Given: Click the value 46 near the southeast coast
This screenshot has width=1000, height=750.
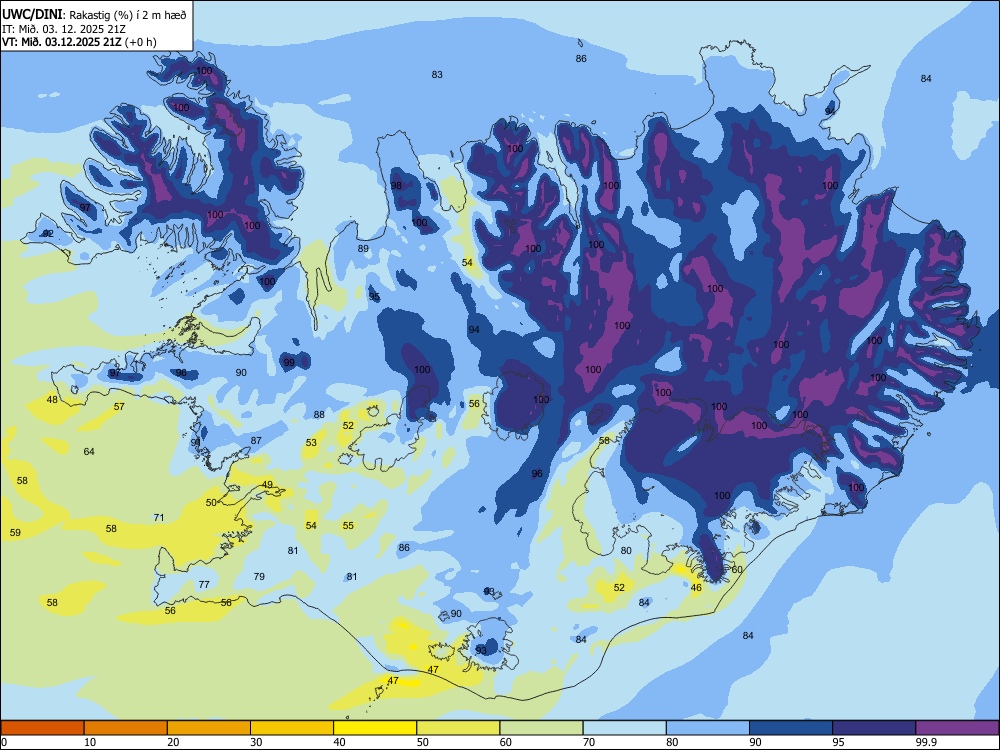Looking at the screenshot, I should click(696, 588).
